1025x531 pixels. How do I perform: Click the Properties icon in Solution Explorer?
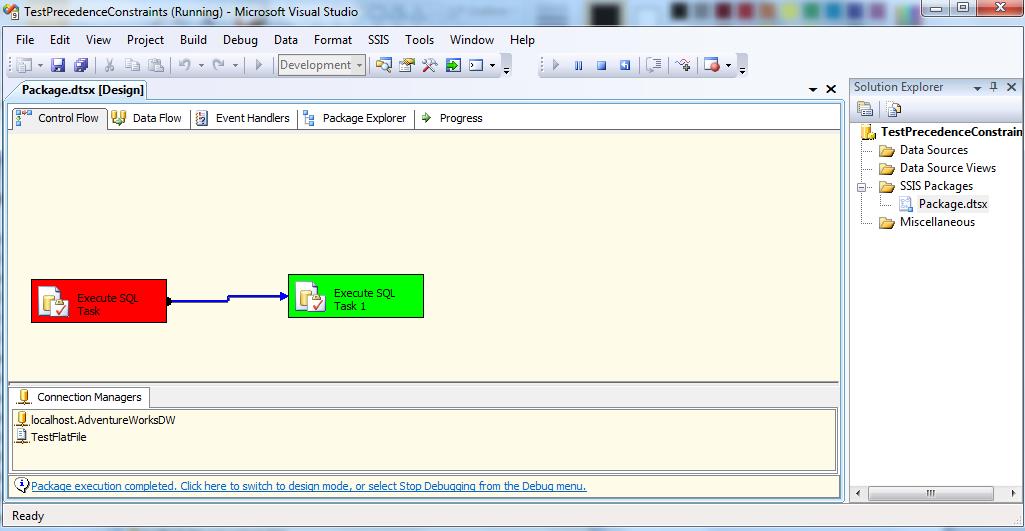[x=866, y=109]
